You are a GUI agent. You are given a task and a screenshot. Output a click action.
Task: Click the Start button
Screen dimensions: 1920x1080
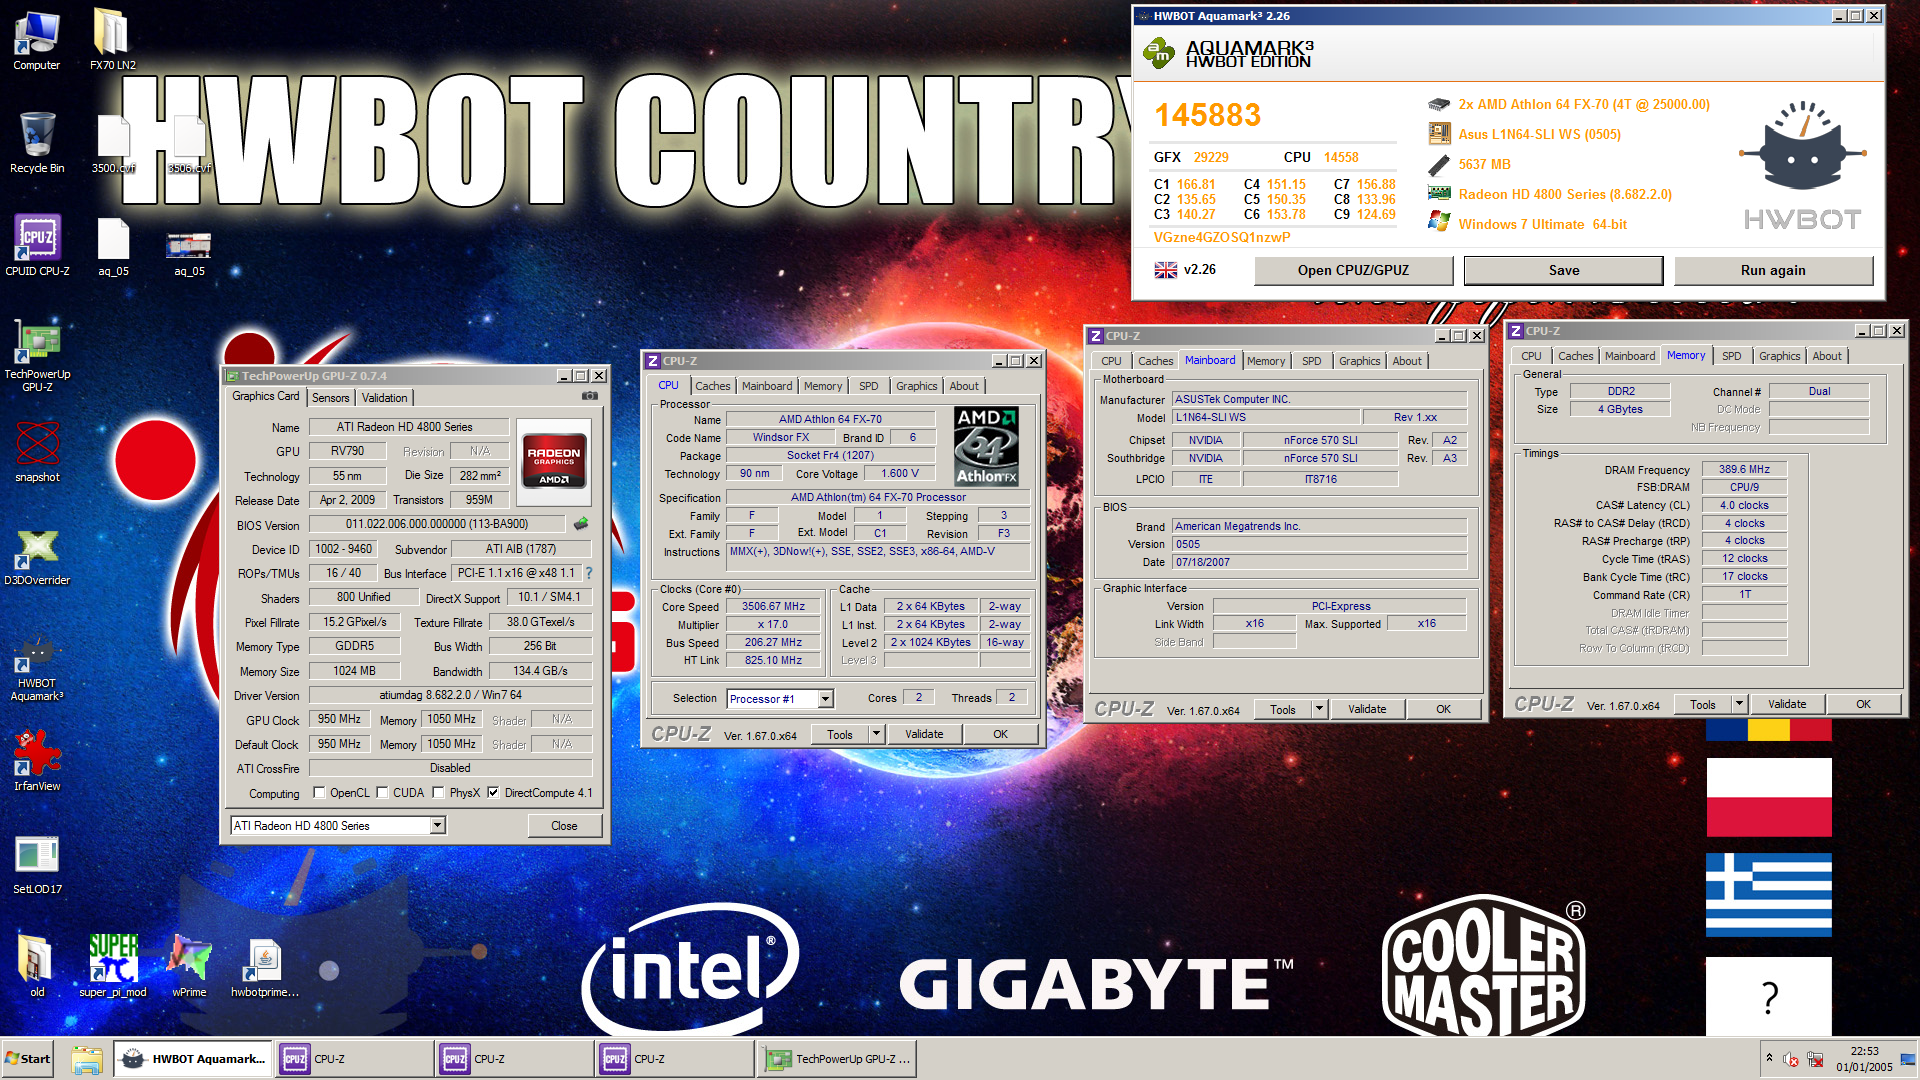pos(28,1059)
